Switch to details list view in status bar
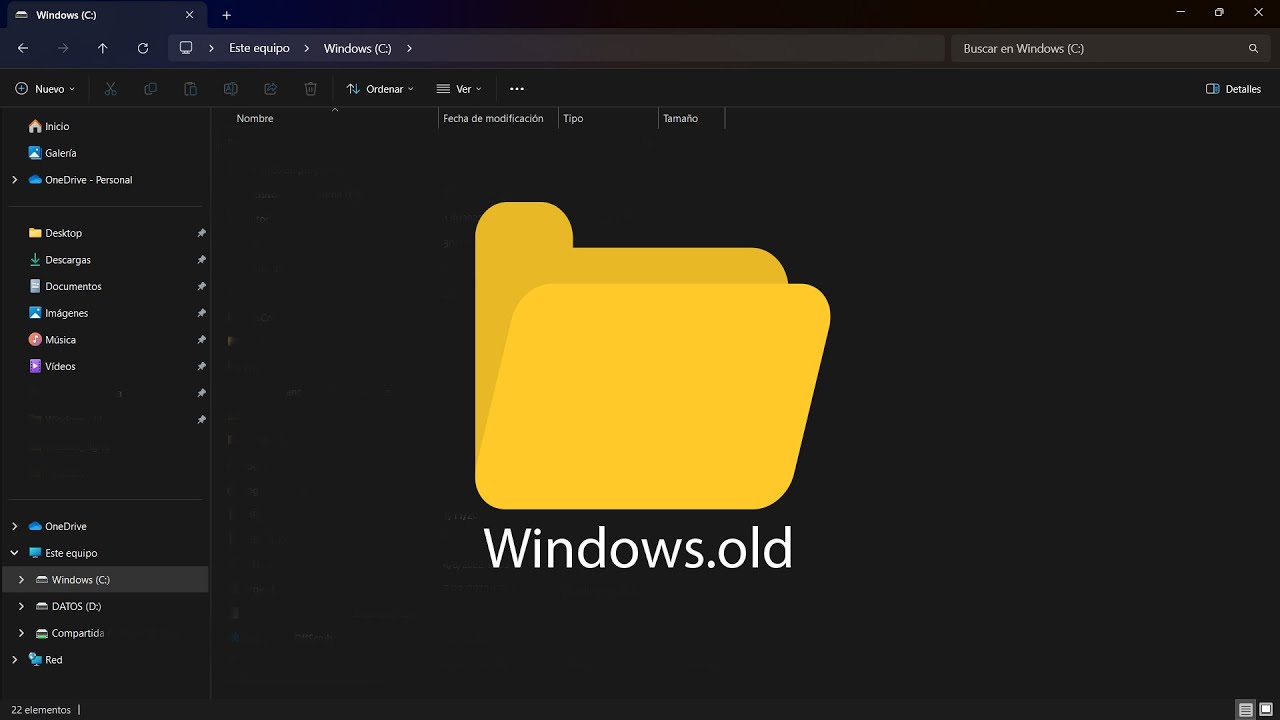This screenshot has height=720, width=1280. tap(1246, 710)
